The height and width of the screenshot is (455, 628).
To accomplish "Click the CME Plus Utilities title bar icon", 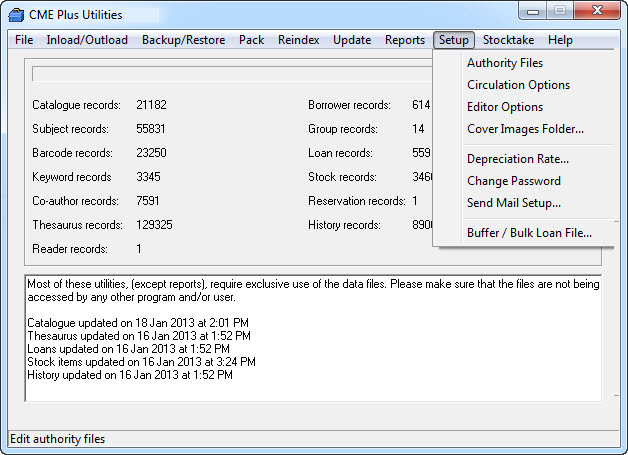I will click(x=16, y=14).
